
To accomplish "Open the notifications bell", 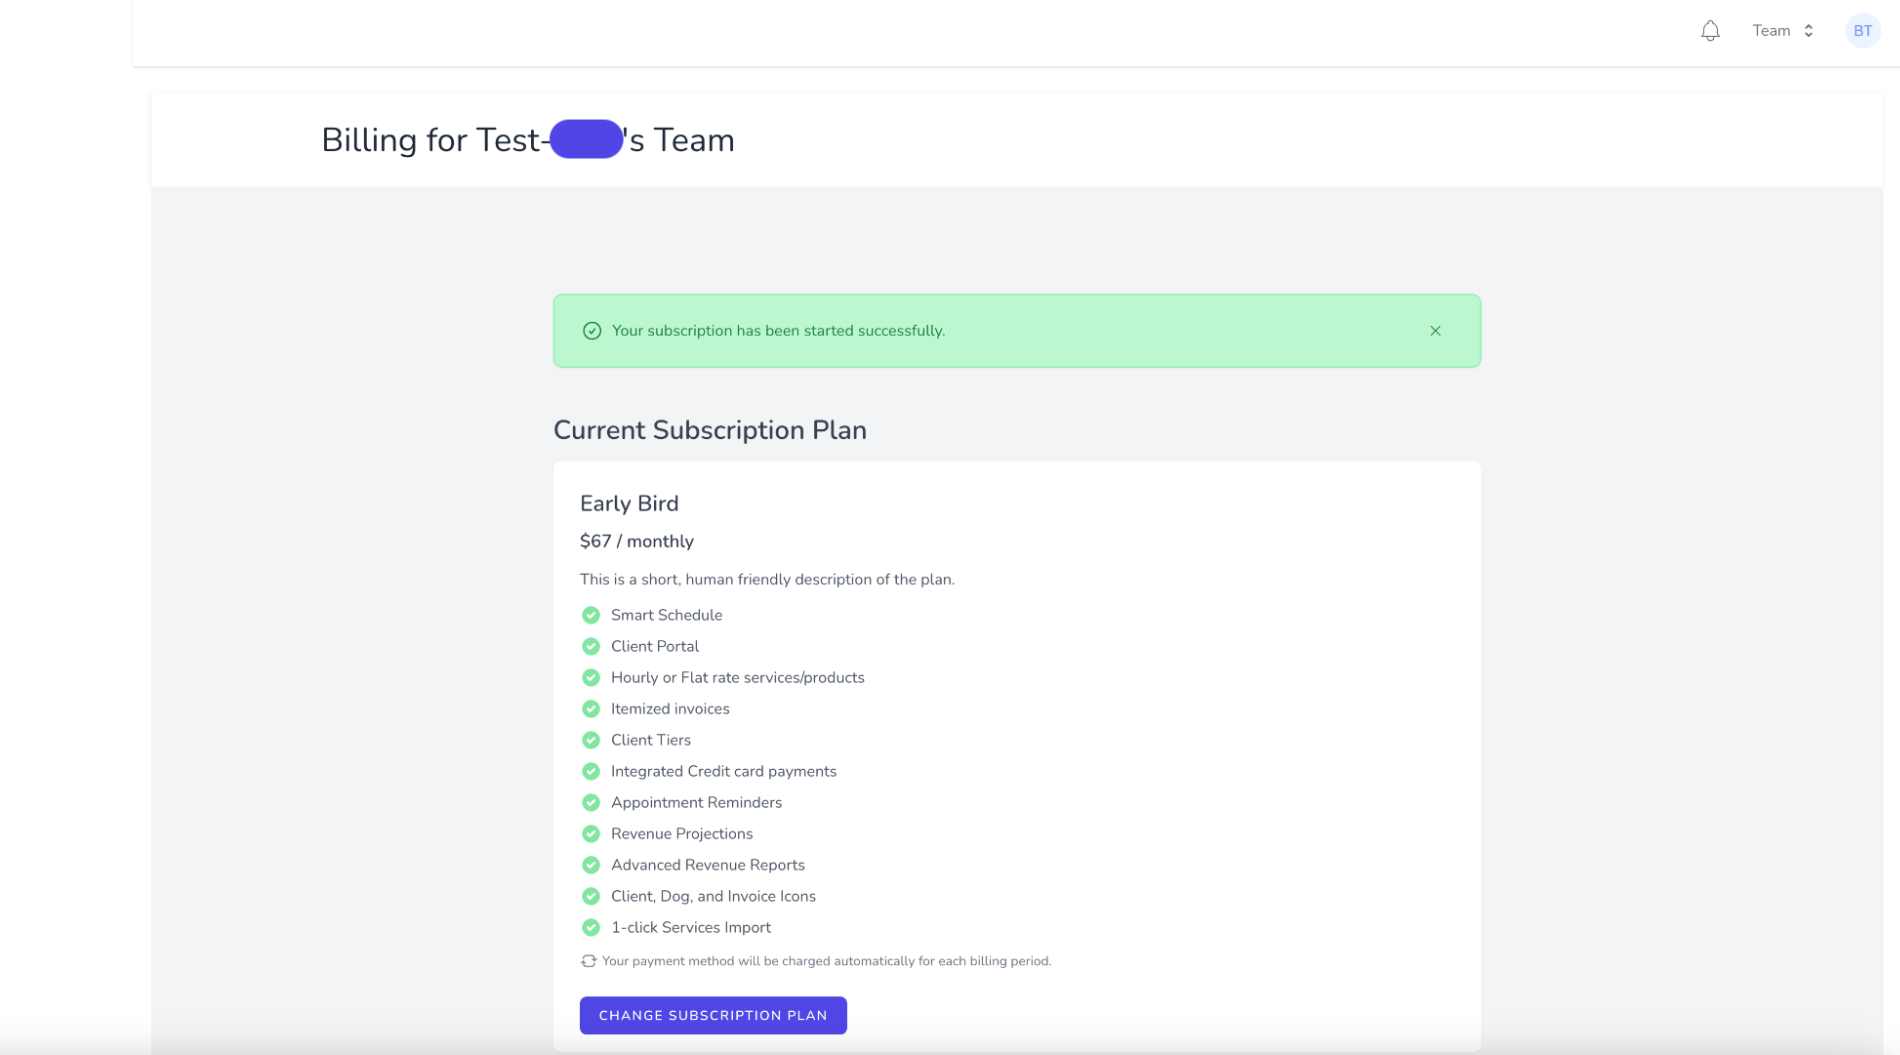I will [1710, 31].
